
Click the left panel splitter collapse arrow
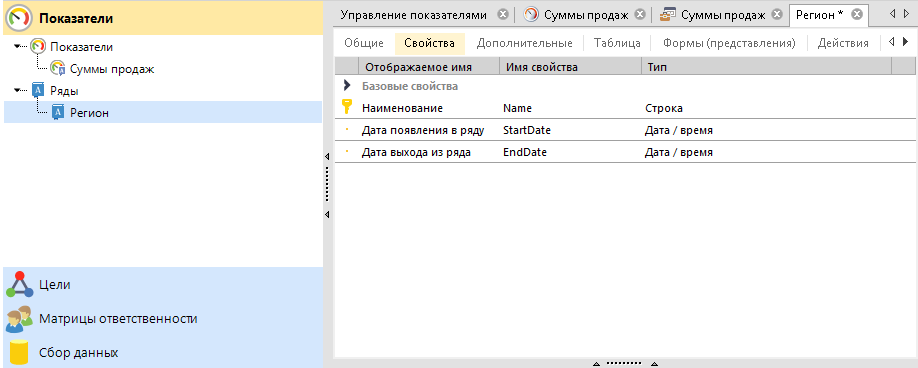(x=327, y=156)
